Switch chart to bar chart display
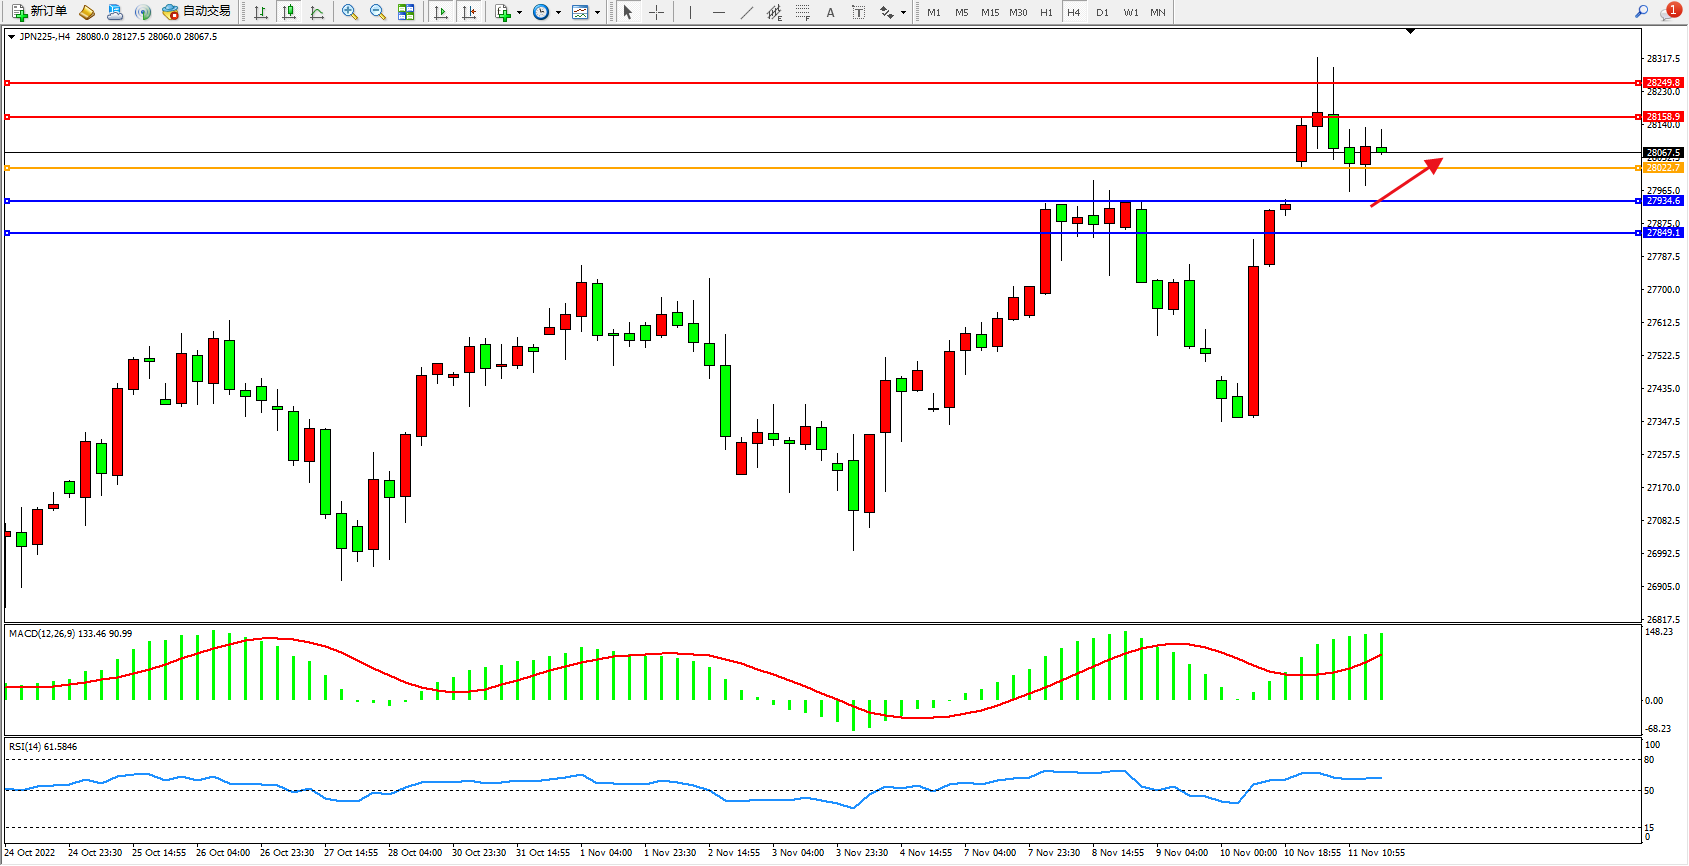The height and width of the screenshot is (866, 1689). click(x=261, y=12)
